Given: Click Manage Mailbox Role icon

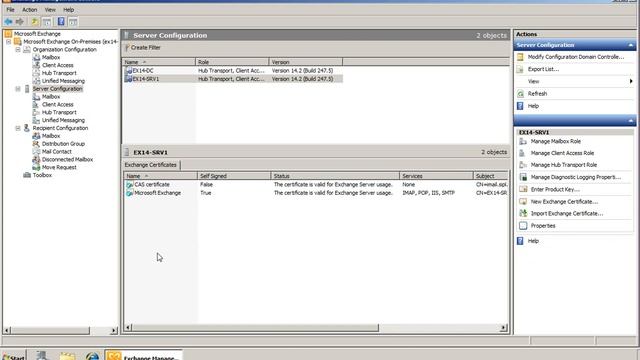Looking at the screenshot, I should pyautogui.click(x=523, y=141).
